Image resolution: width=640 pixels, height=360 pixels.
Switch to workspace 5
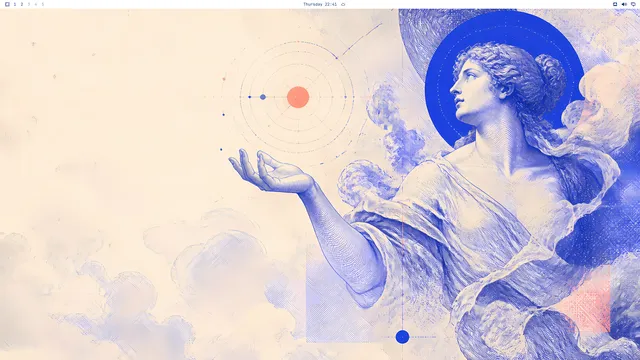click(42, 4)
